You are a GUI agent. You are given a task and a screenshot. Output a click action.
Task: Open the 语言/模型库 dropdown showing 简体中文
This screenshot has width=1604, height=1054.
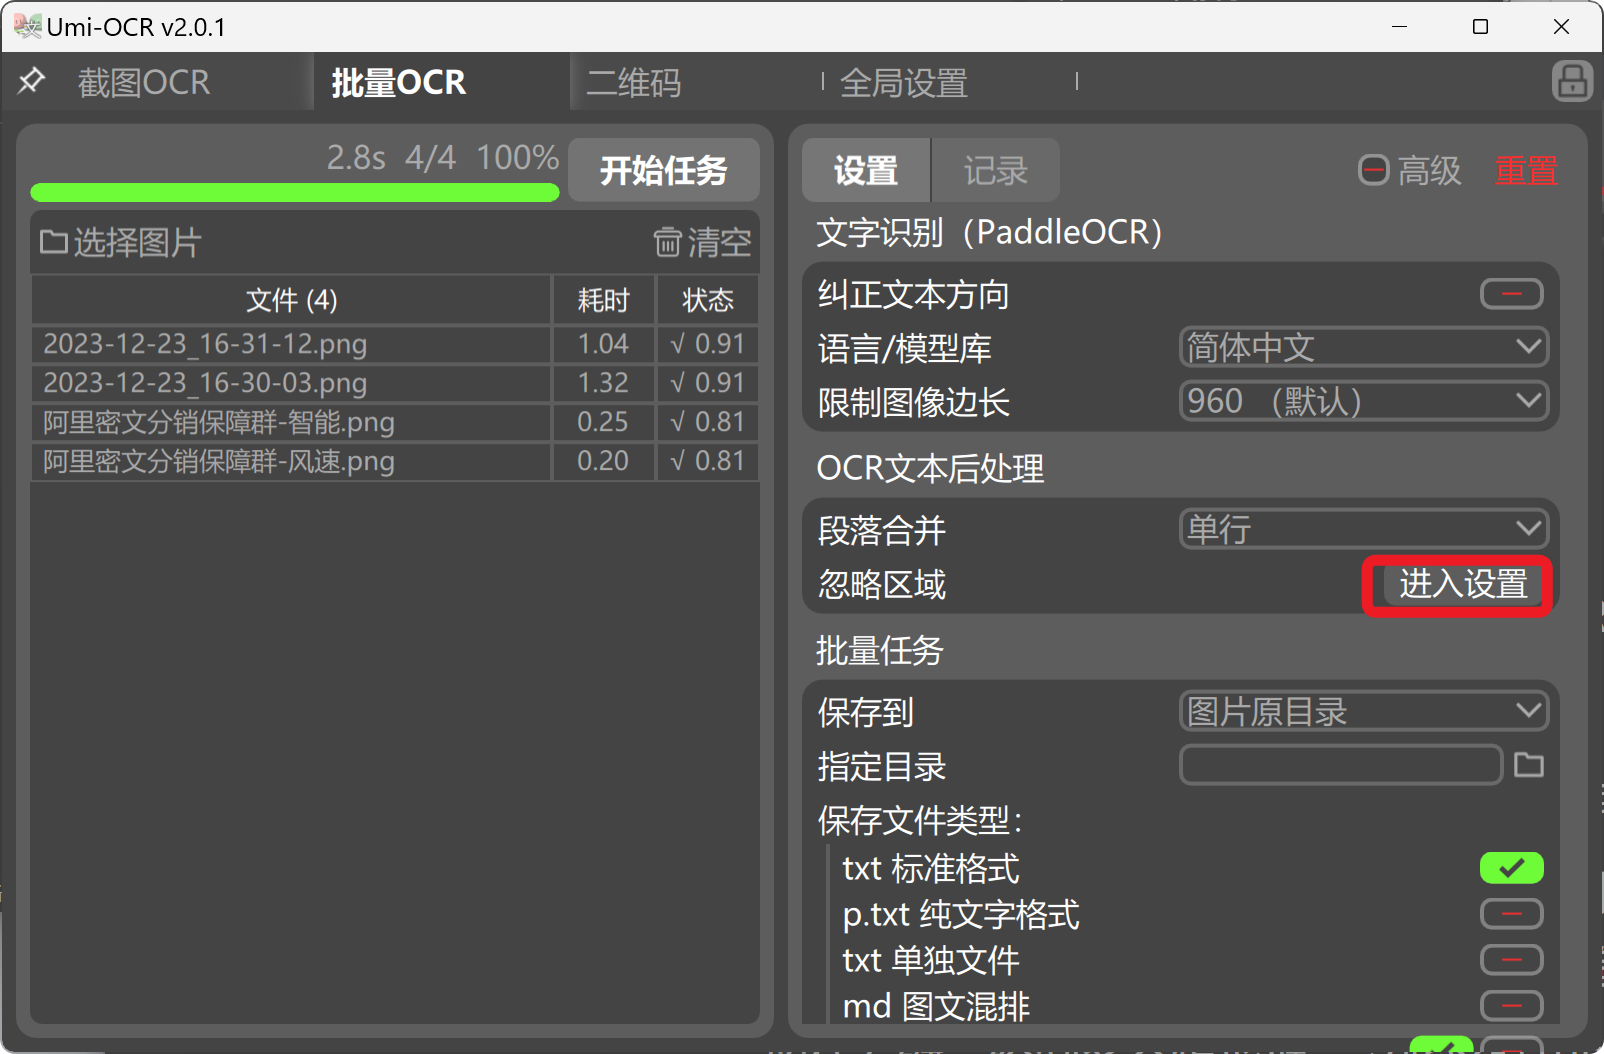point(1364,347)
